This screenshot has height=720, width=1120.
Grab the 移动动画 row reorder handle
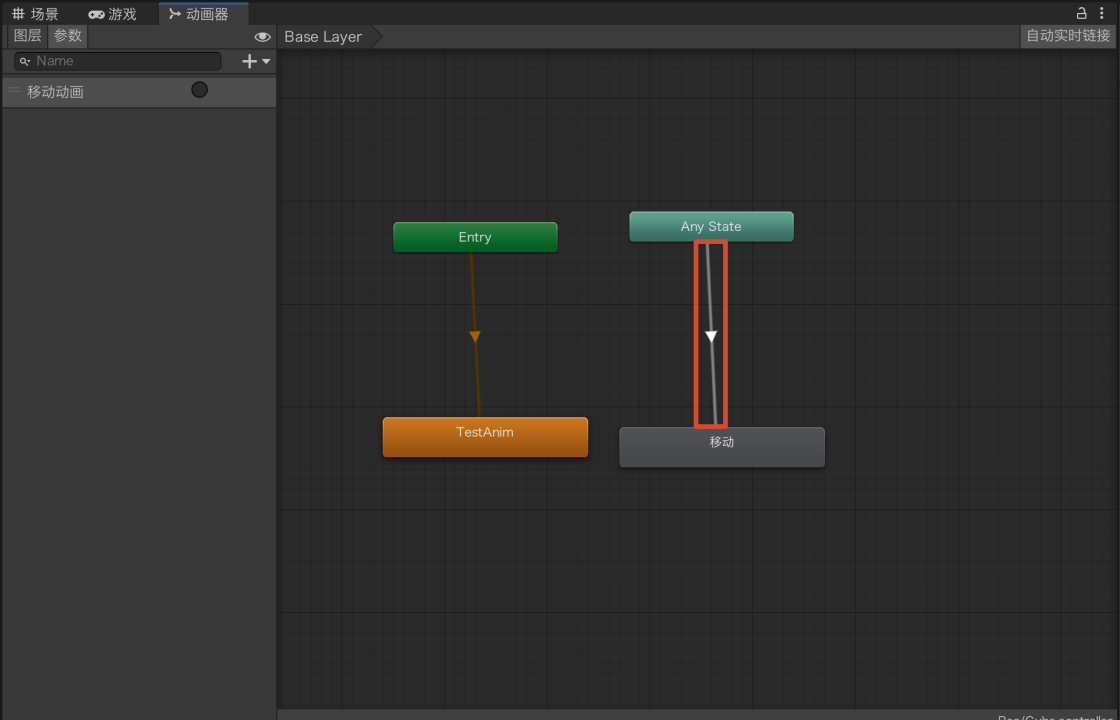point(14,90)
